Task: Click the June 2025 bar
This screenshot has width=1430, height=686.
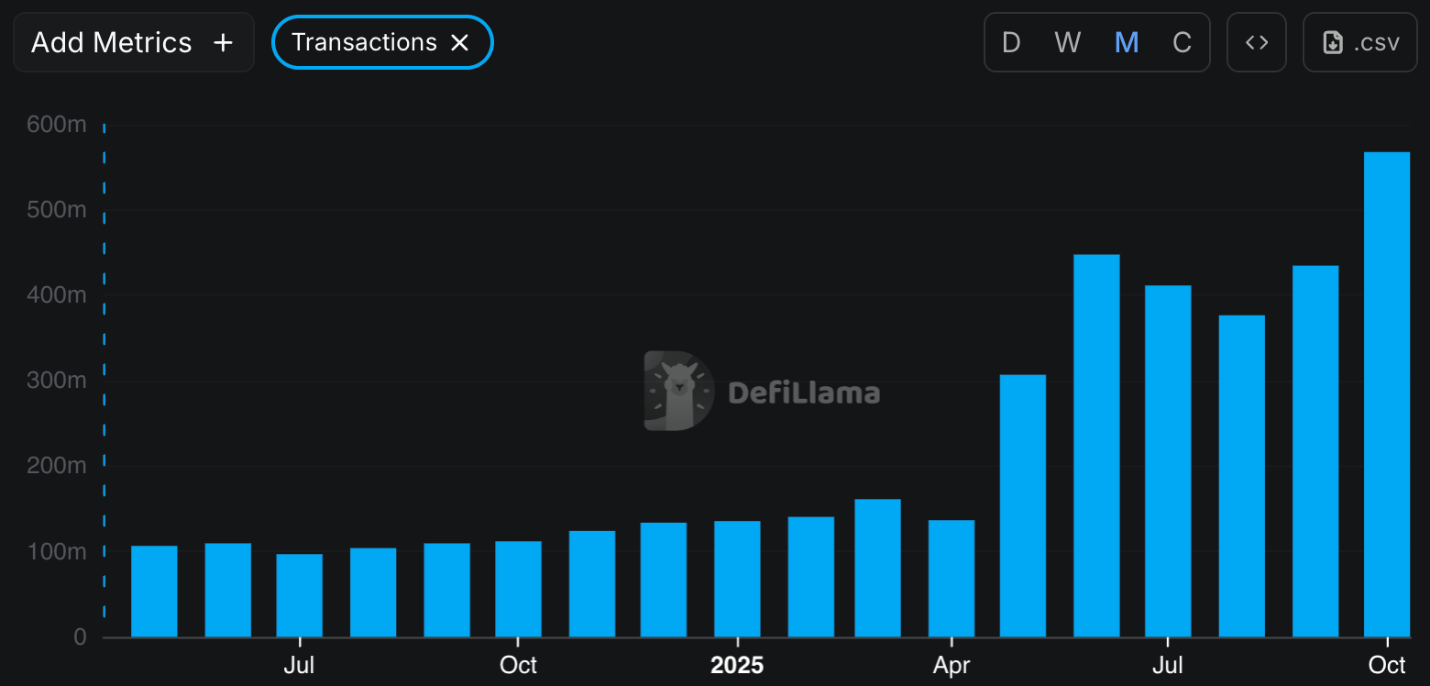Action: click(1096, 446)
